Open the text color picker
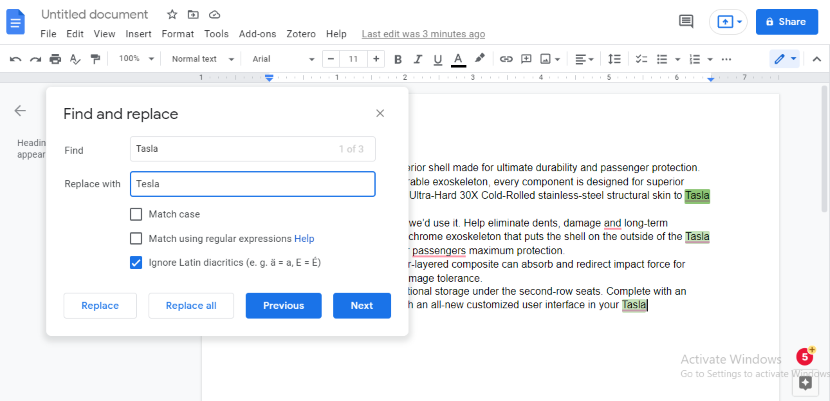Viewport: 830px width, 401px height. click(x=458, y=59)
